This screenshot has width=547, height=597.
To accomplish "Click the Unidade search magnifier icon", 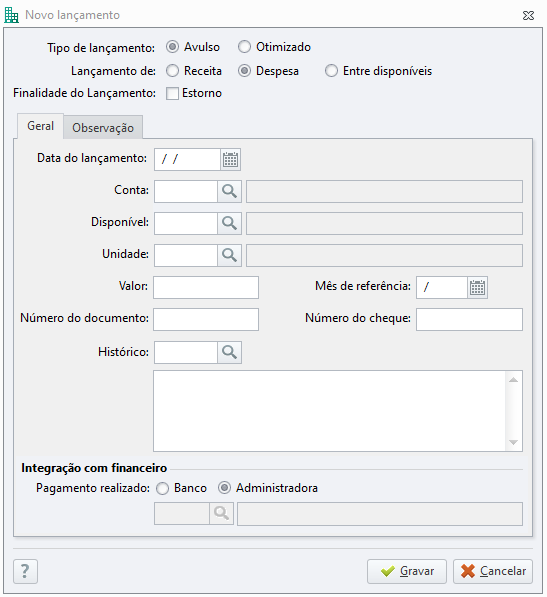I will click(x=229, y=255).
